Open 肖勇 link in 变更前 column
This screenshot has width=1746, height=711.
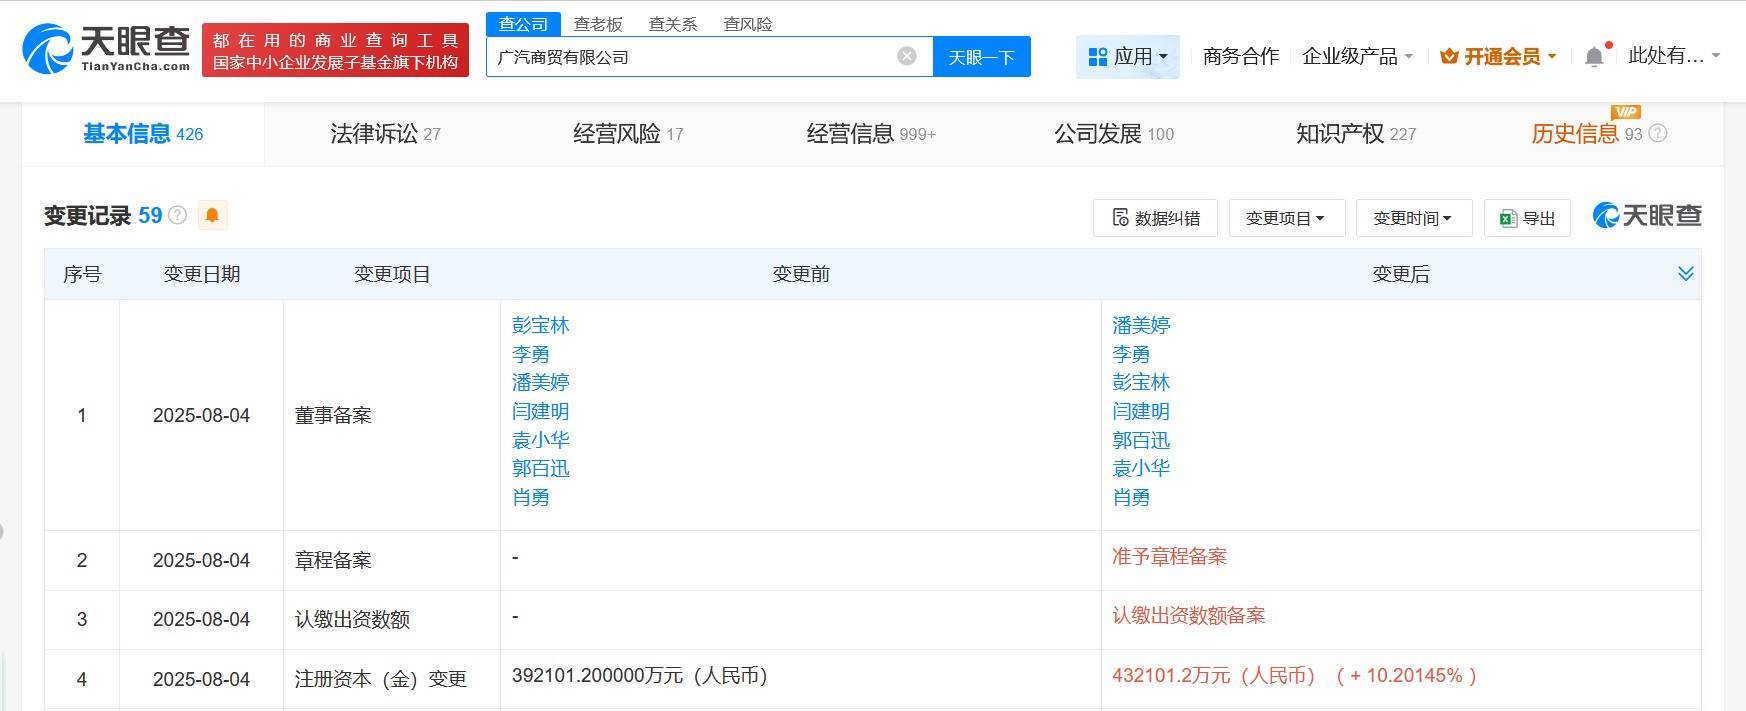pos(530,497)
